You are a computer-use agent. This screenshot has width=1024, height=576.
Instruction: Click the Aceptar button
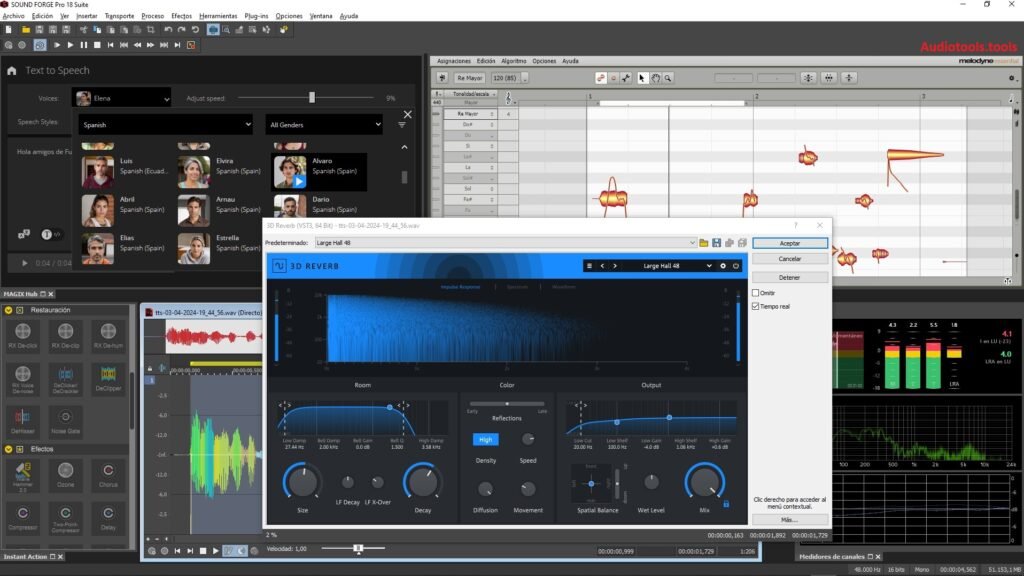[789, 243]
